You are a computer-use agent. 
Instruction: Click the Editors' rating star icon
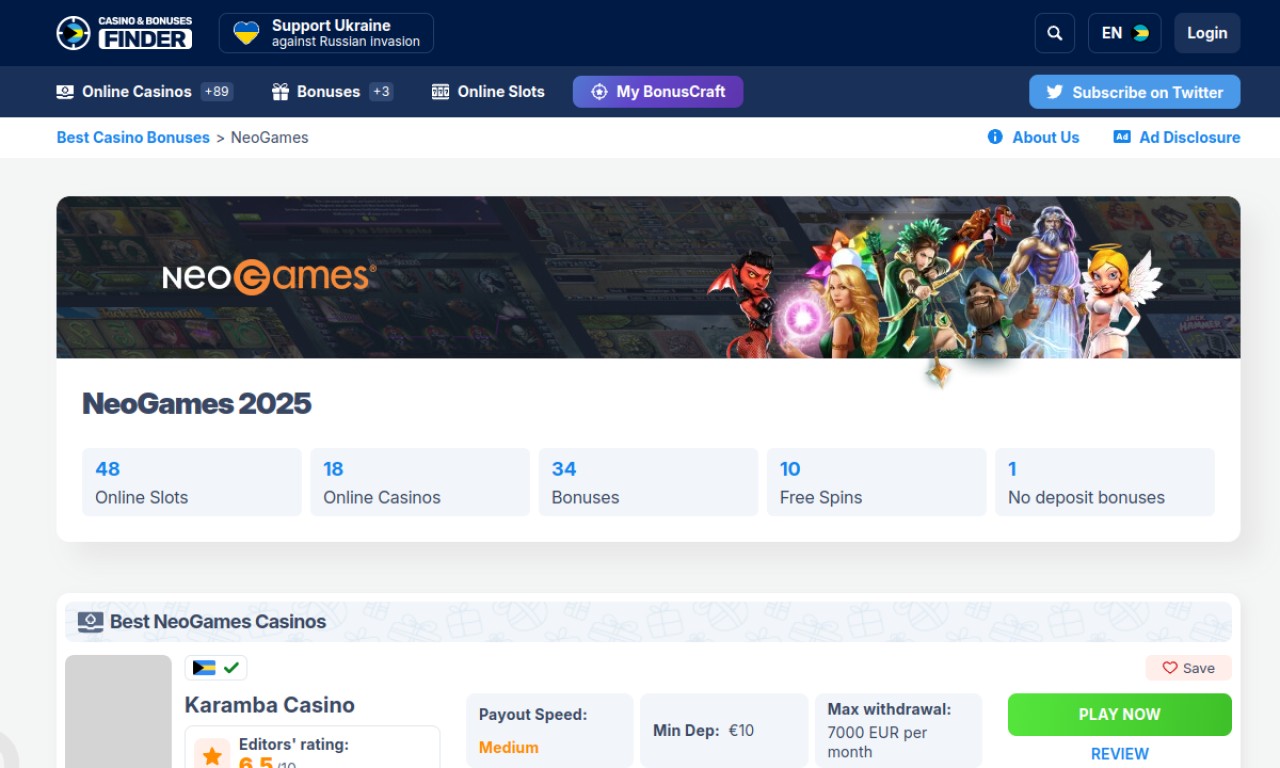pos(212,755)
